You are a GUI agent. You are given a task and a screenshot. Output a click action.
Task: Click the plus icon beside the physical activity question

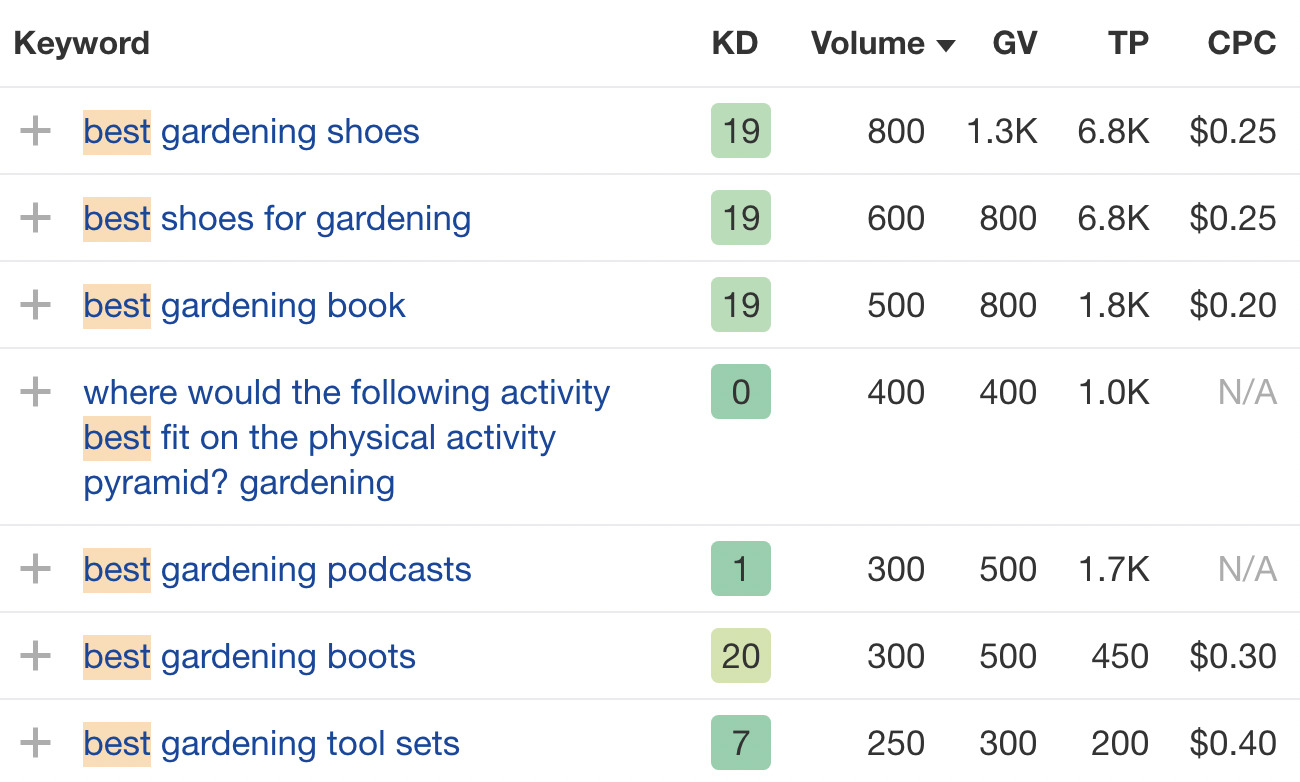pos(36,392)
